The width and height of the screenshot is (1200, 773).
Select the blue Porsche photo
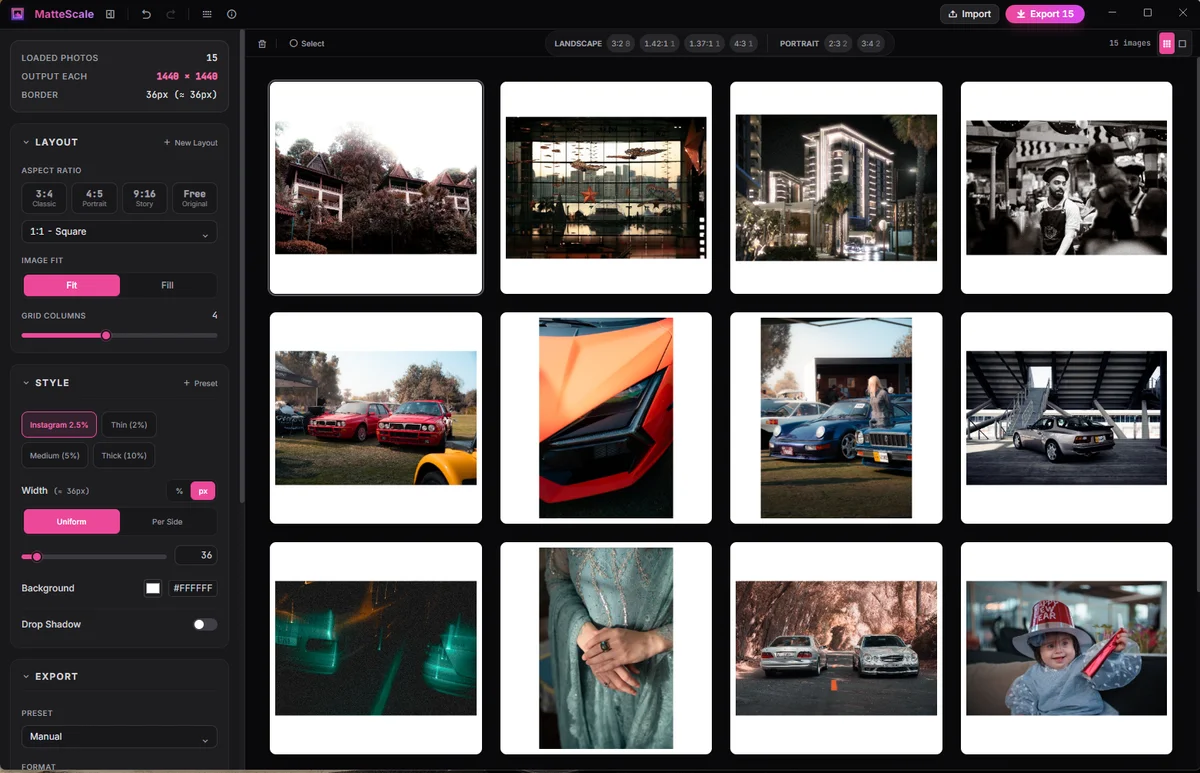[836, 418]
